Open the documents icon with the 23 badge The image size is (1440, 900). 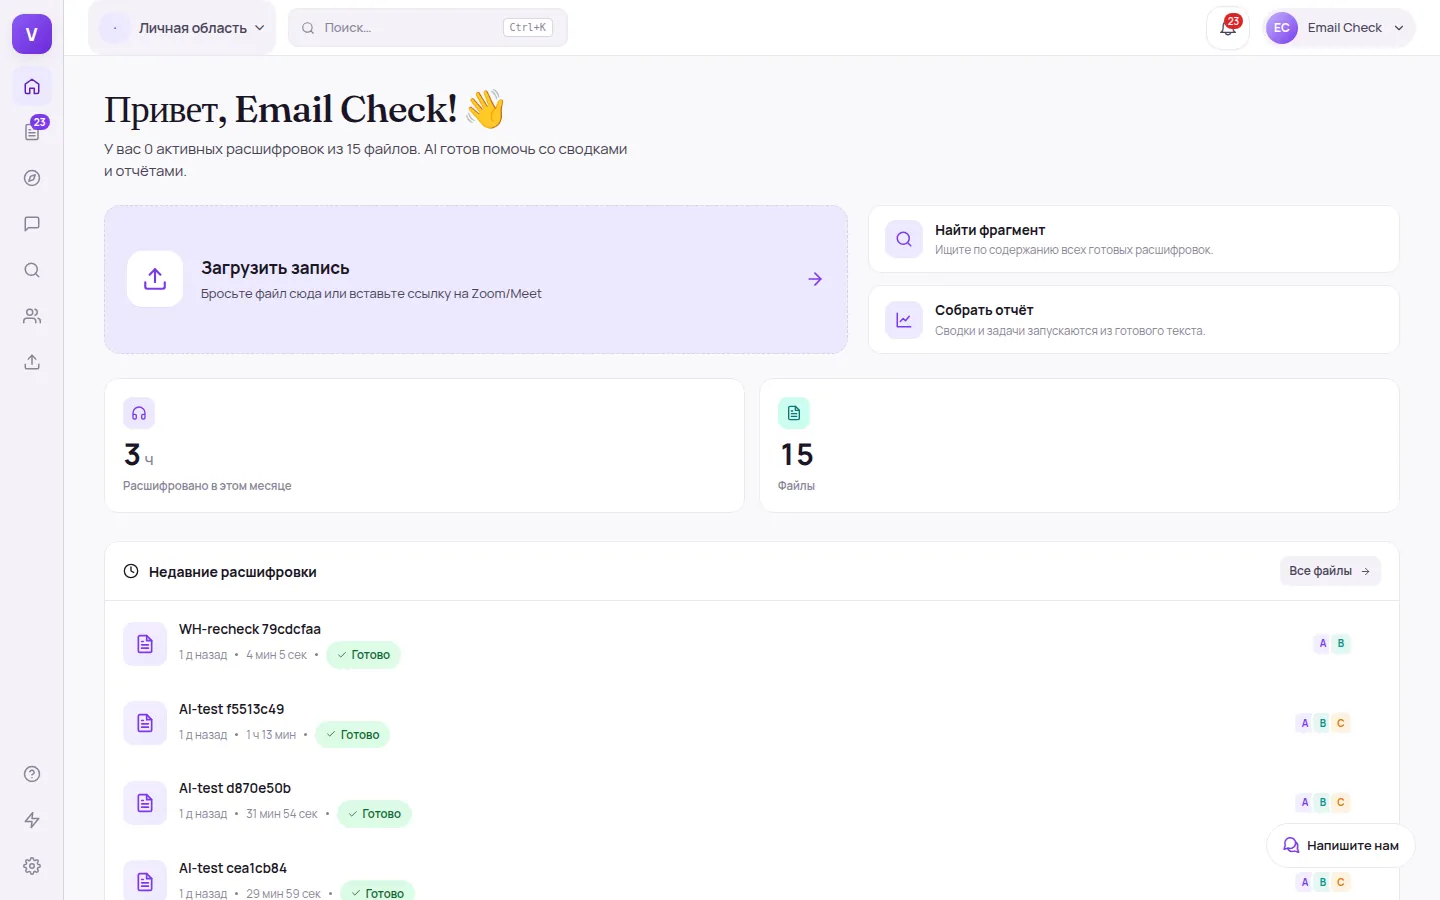[x=32, y=132]
